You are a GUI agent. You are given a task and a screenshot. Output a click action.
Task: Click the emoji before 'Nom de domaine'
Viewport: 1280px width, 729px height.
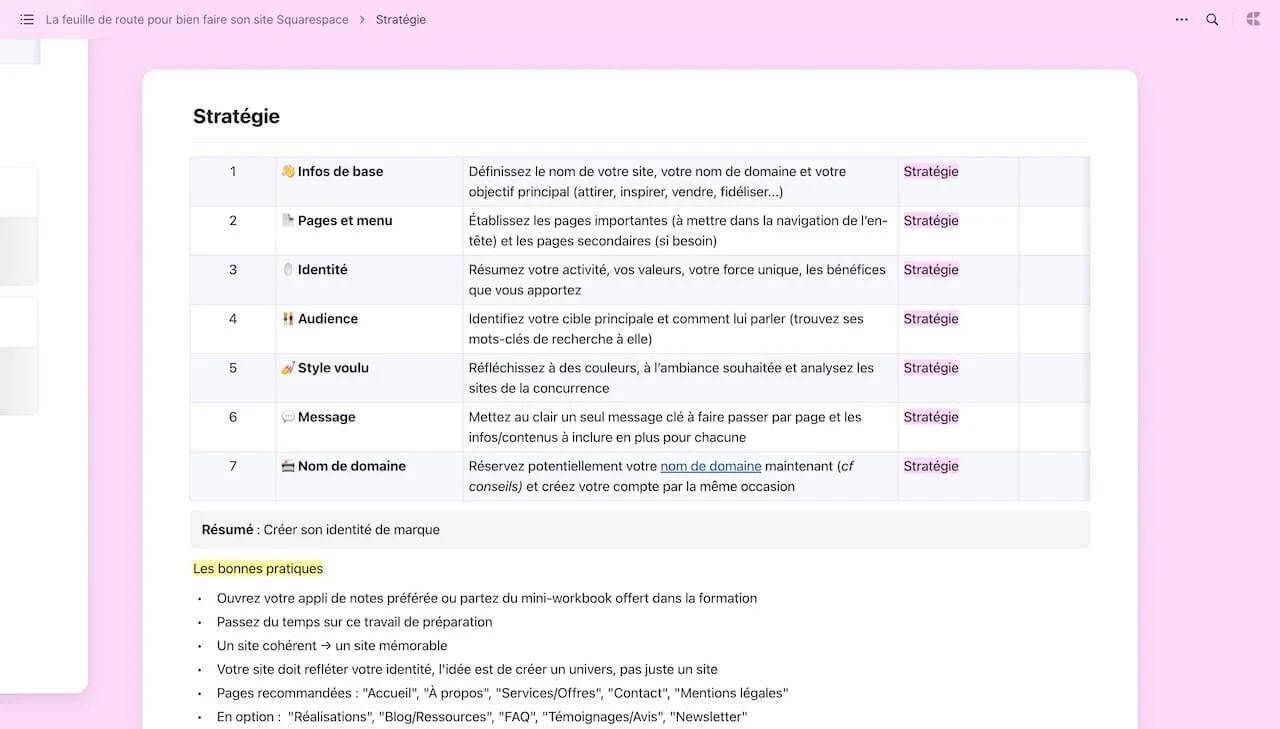tap(288, 465)
